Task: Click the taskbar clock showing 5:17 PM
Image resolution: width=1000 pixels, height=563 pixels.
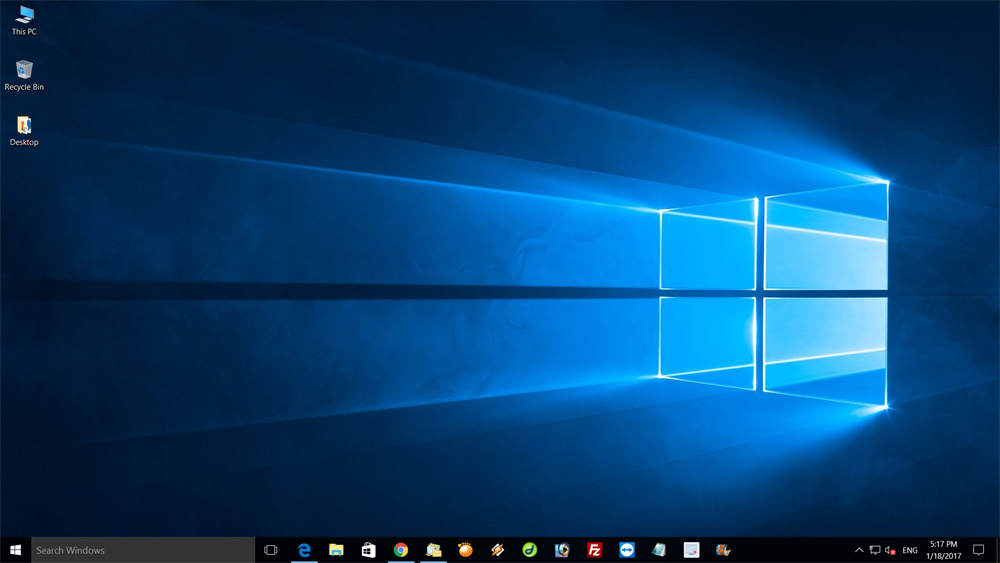Action: [x=943, y=550]
